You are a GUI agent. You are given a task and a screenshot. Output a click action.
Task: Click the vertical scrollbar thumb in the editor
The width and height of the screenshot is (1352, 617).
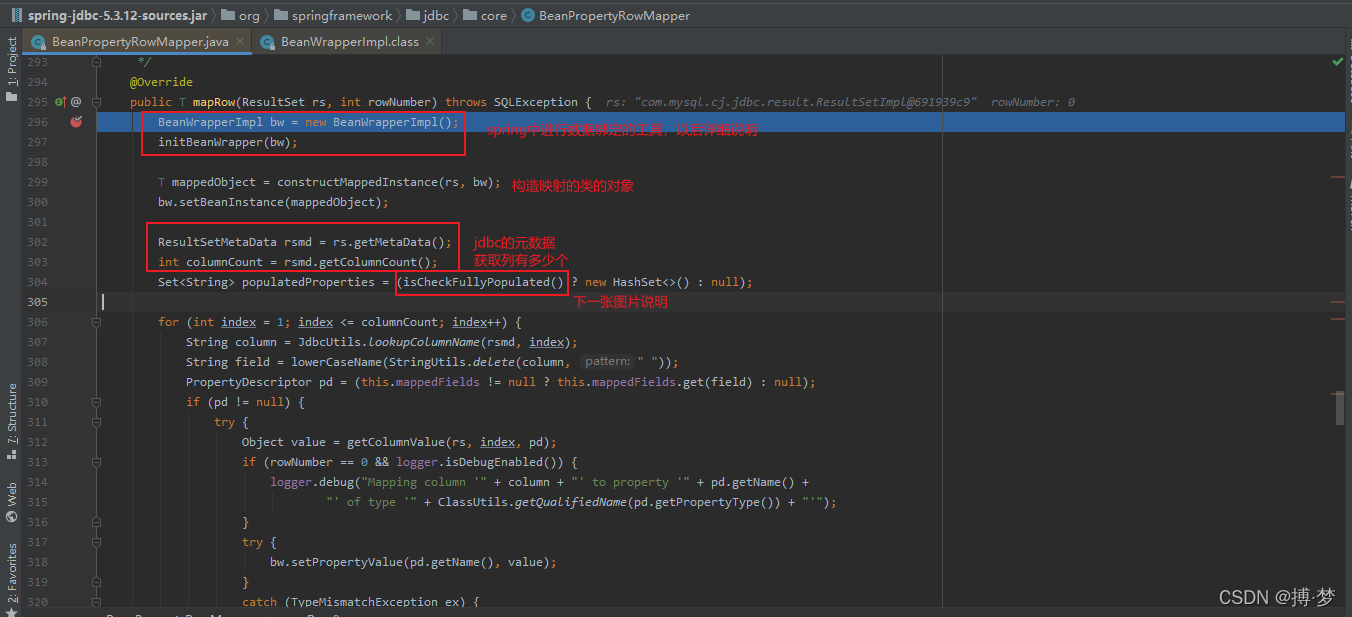pyautogui.click(x=1338, y=408)
